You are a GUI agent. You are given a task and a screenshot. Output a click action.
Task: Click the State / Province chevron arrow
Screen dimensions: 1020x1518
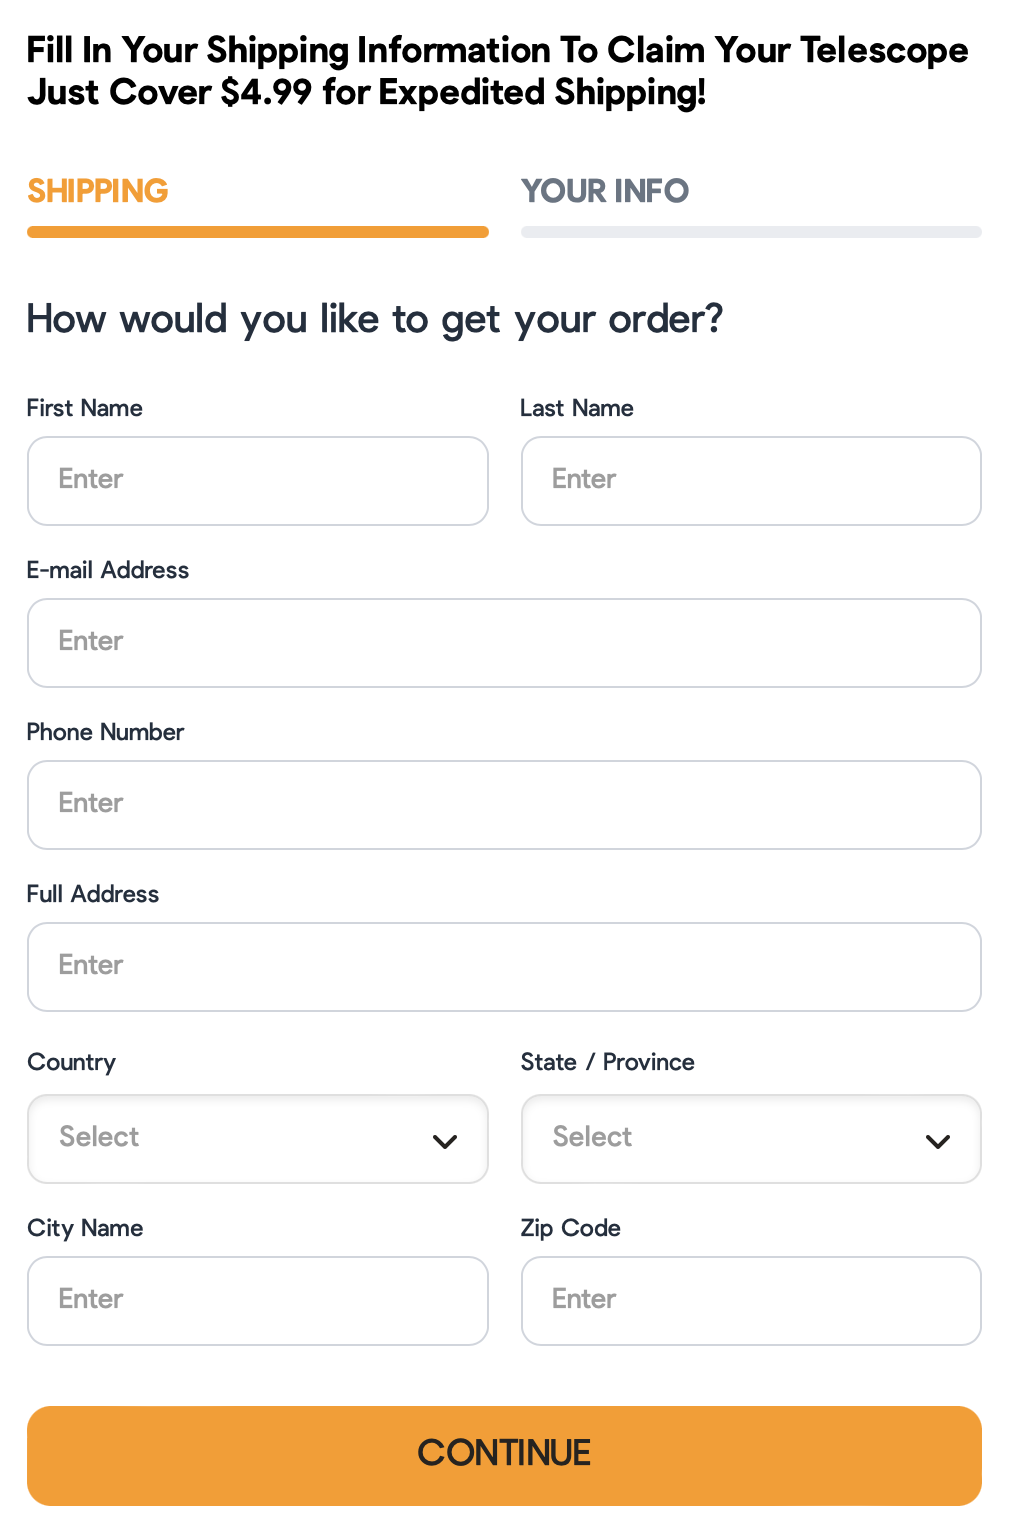click(938, 1141)
